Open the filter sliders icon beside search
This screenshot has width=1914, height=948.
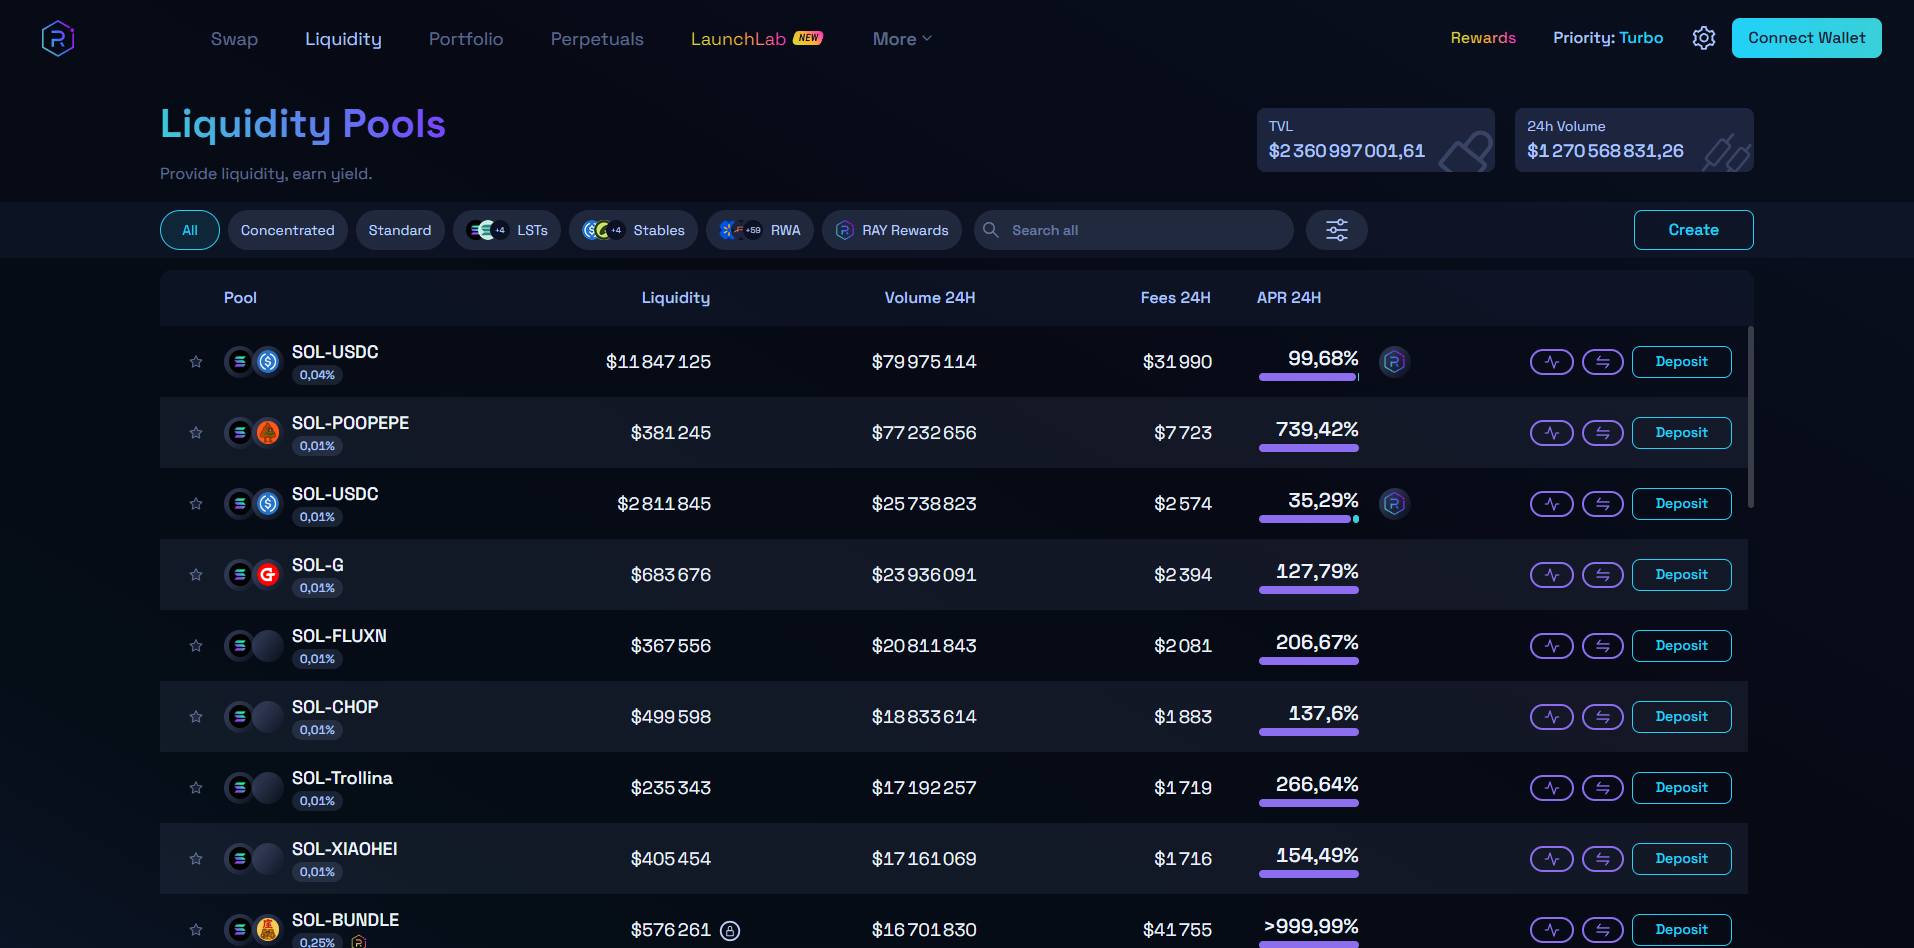click(x=1336, y=230)
